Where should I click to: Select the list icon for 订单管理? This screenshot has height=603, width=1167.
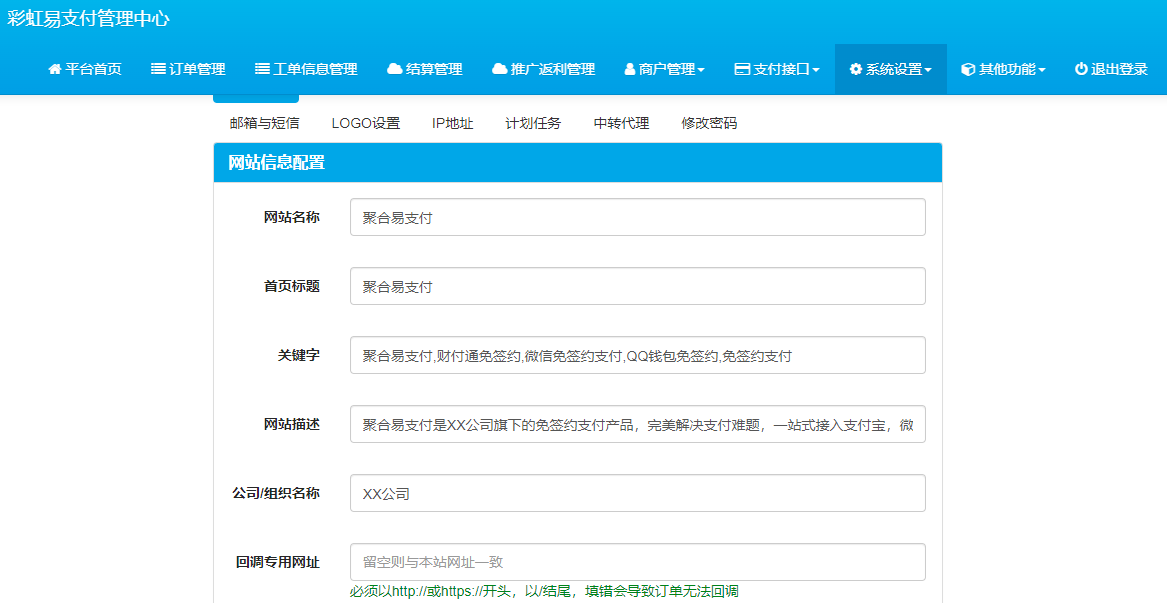click(x=156, y=69)
